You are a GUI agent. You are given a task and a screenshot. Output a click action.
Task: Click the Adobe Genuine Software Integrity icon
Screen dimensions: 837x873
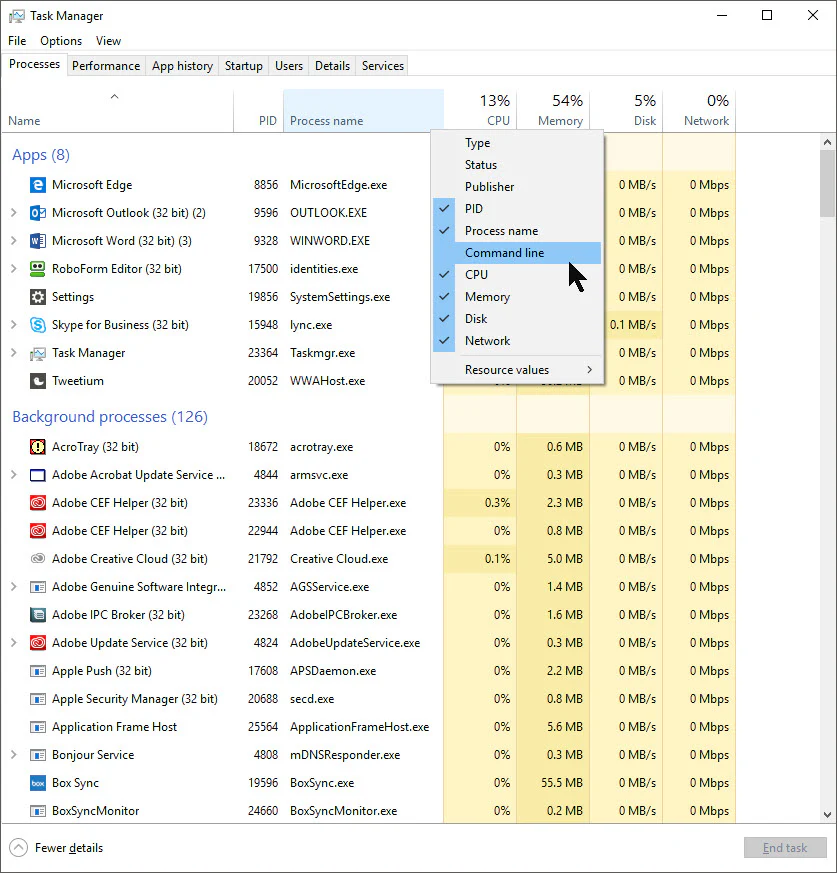click(x=37, y=587)
